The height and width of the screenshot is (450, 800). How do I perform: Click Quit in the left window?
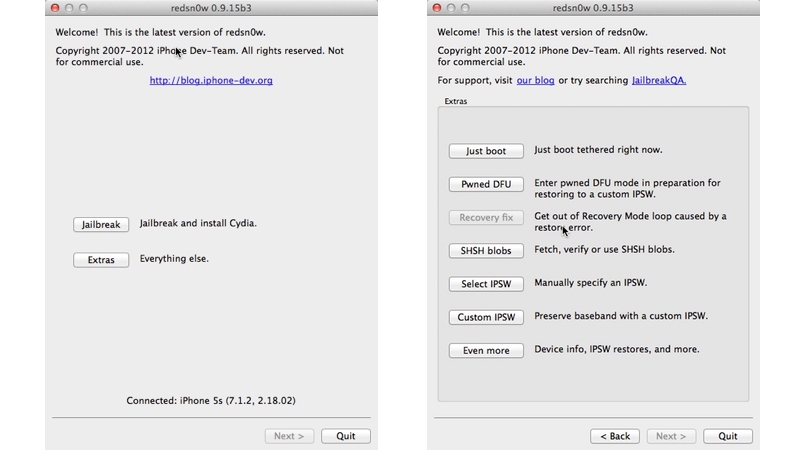pyautogui.click(x=345, y=436)
